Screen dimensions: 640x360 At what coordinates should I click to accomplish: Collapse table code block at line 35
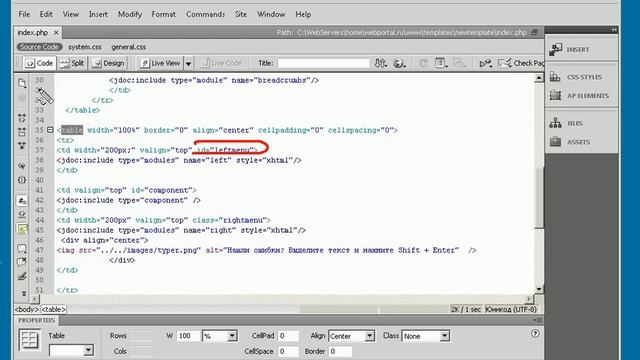pos(50,130)
